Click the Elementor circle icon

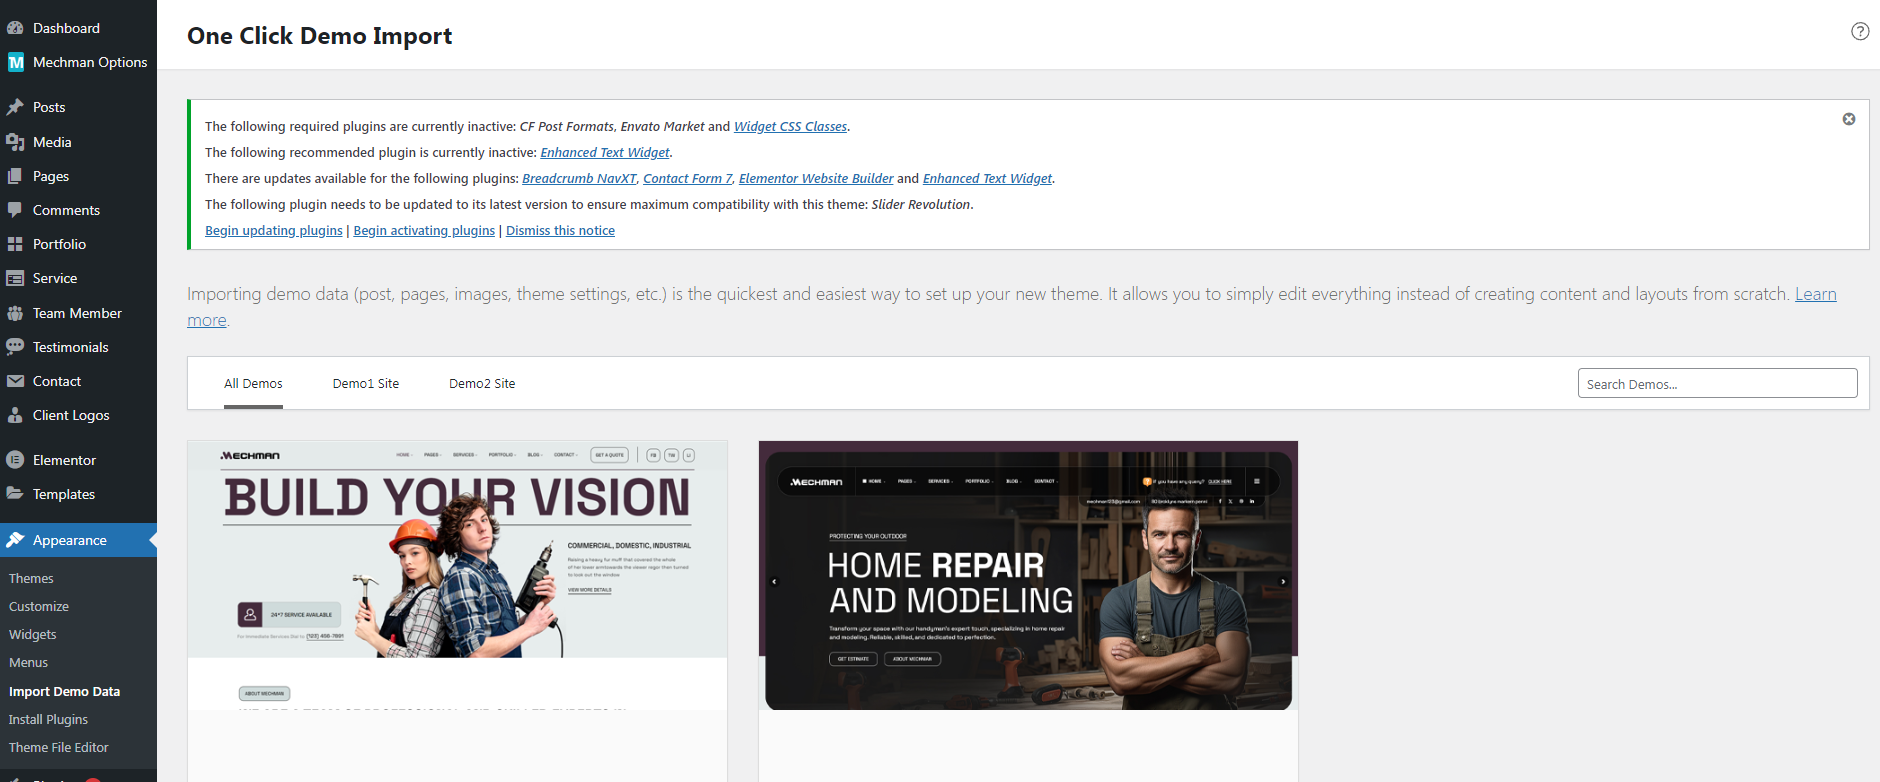[x=15, y=460]
